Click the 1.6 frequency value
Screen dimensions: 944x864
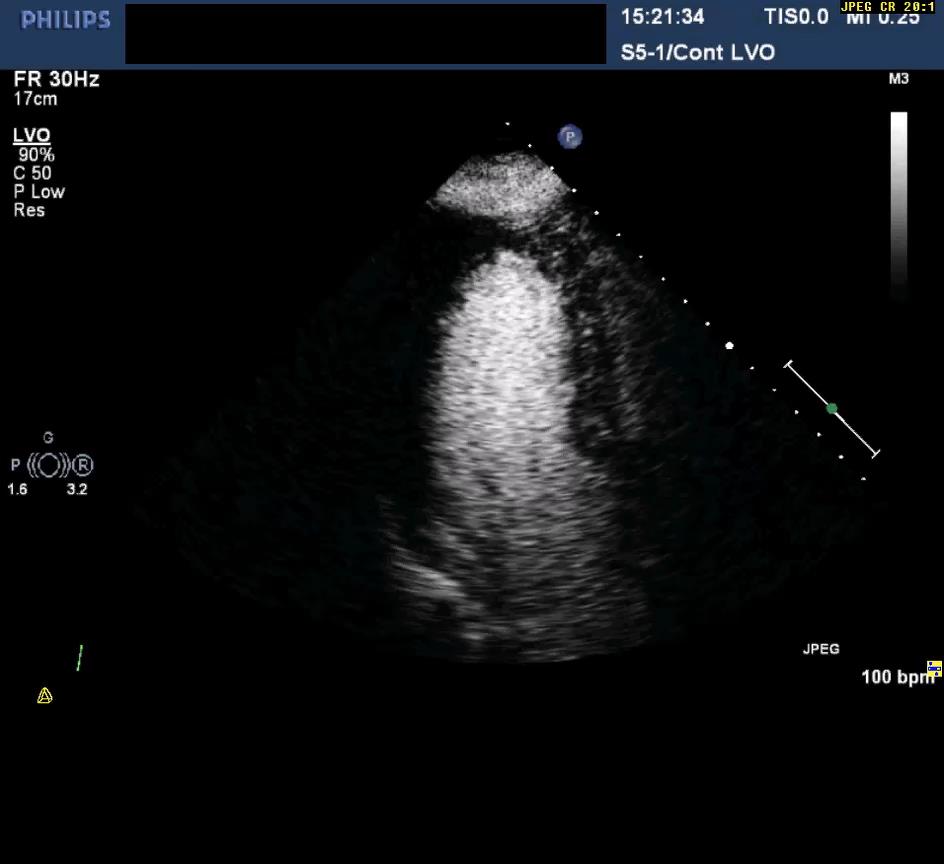pyautogui.click(x=17, y=489)
